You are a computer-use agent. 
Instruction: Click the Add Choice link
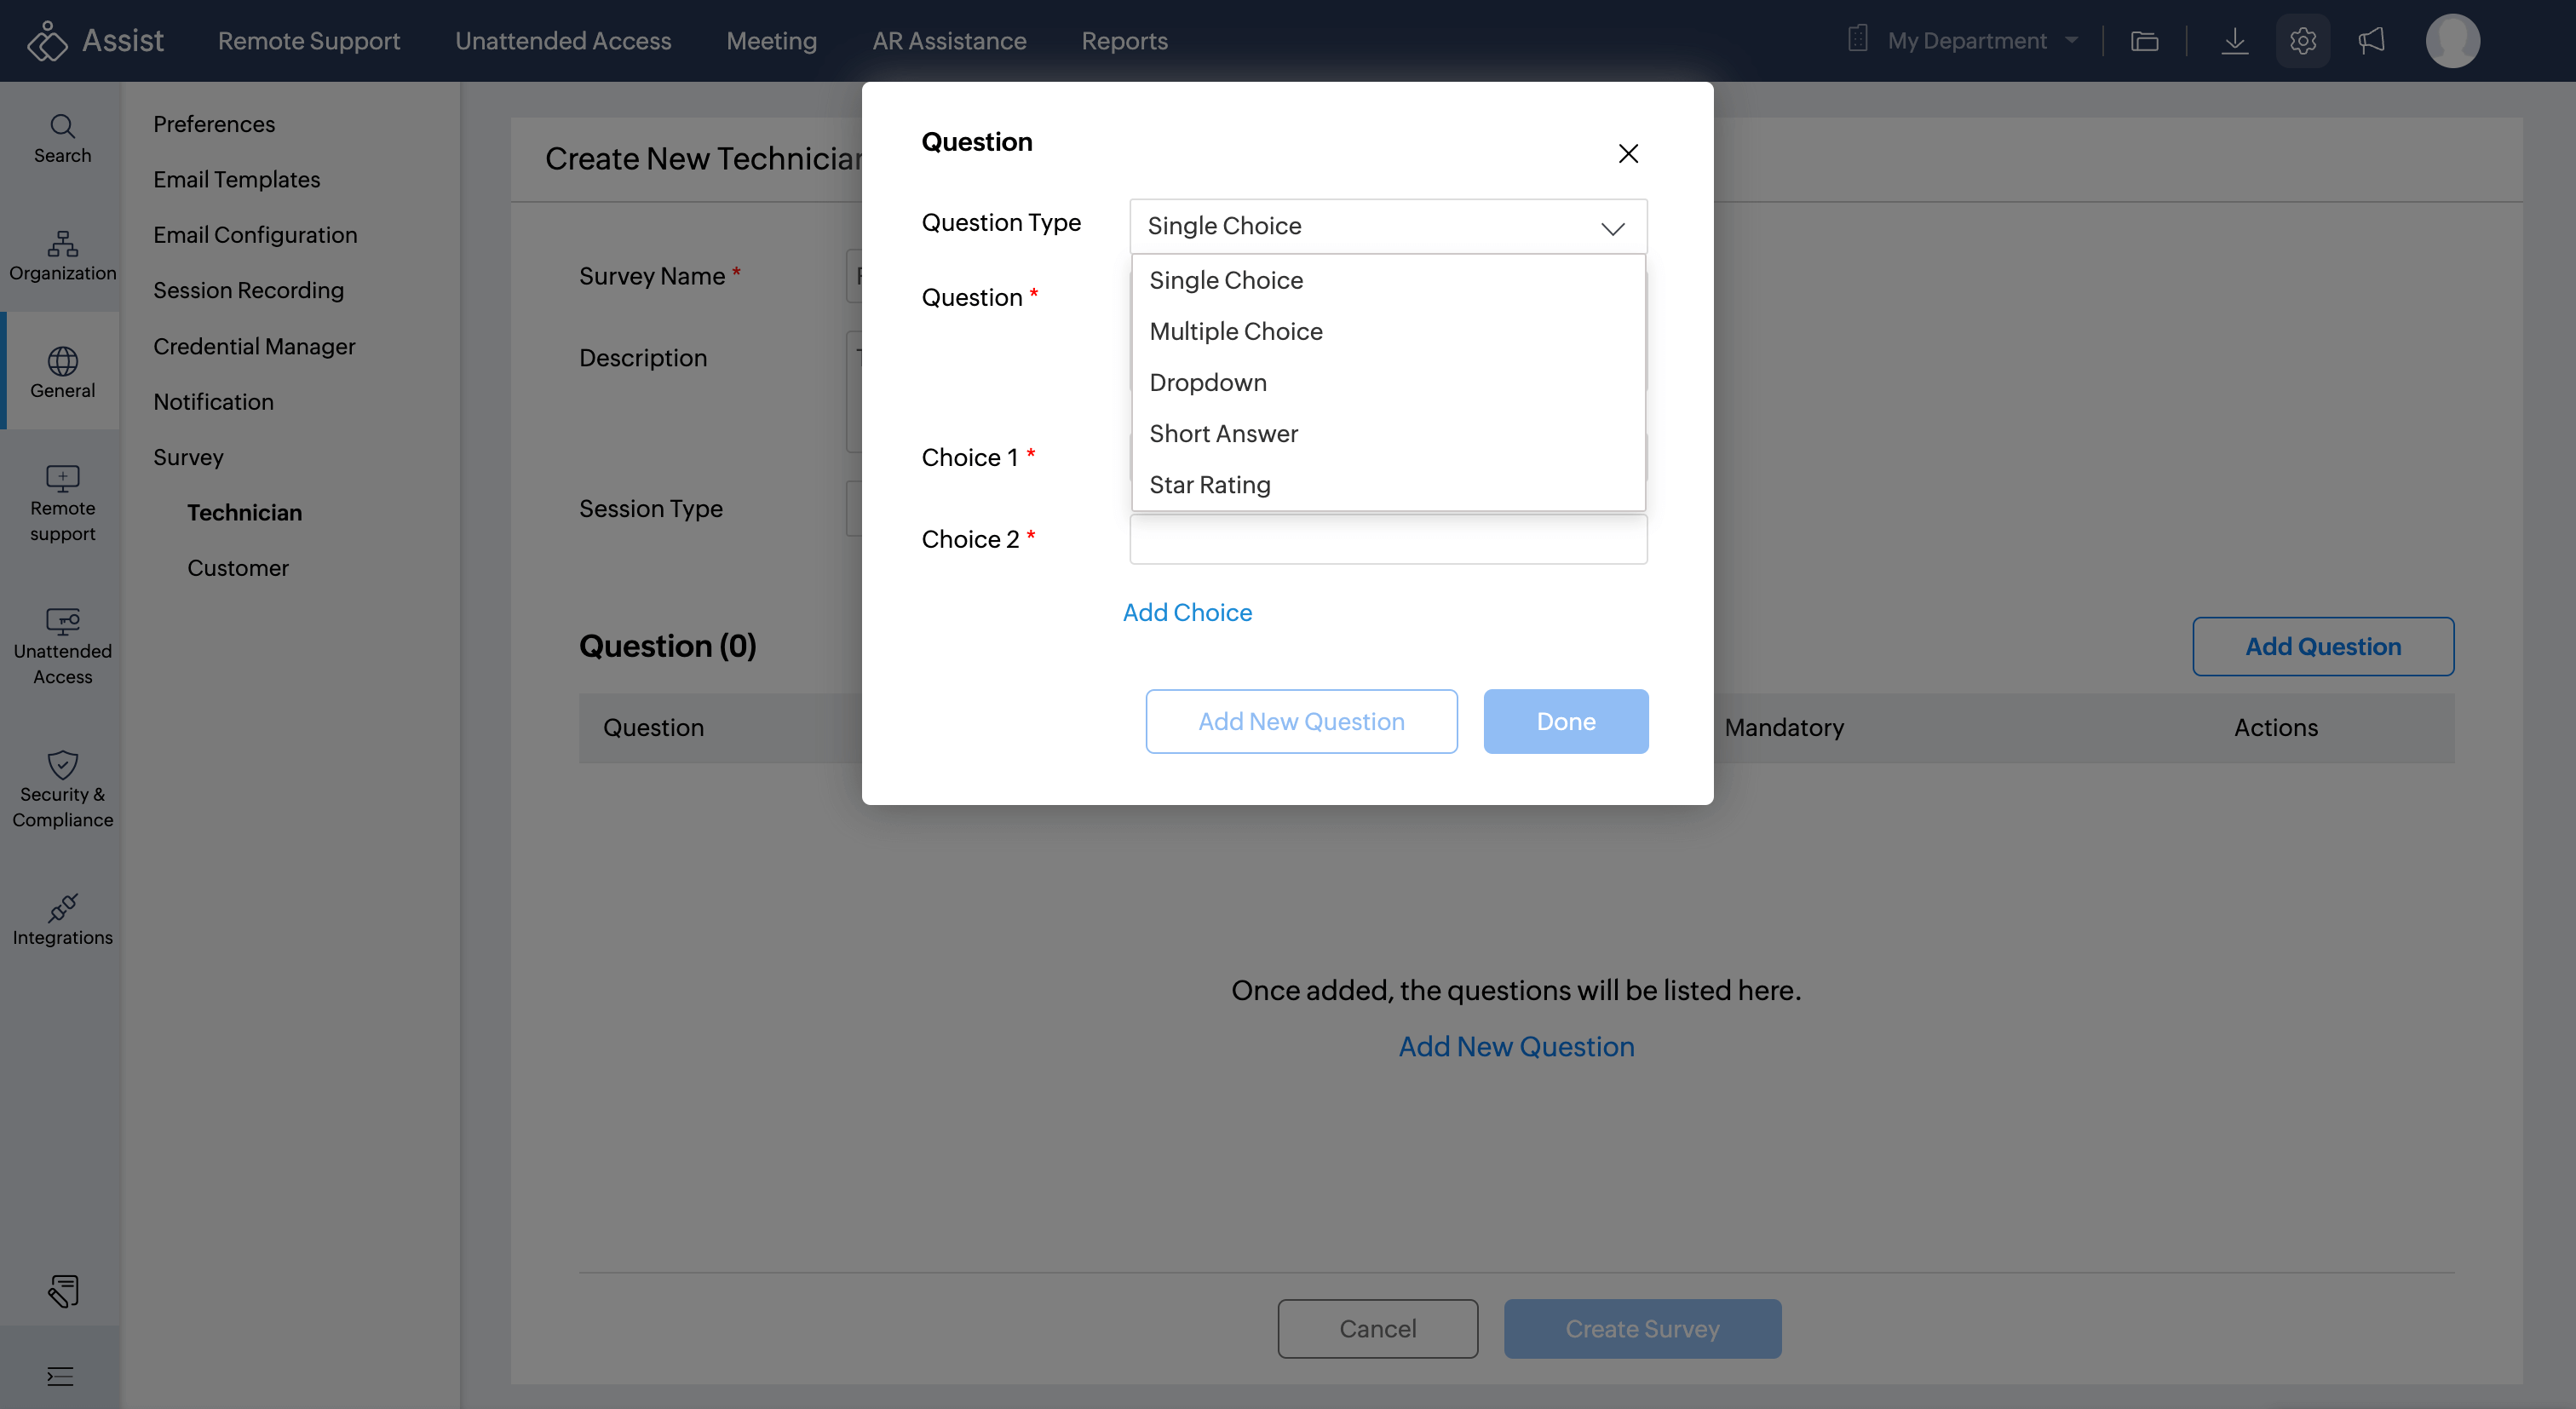pyautogui.click(x=1187, y=612)
